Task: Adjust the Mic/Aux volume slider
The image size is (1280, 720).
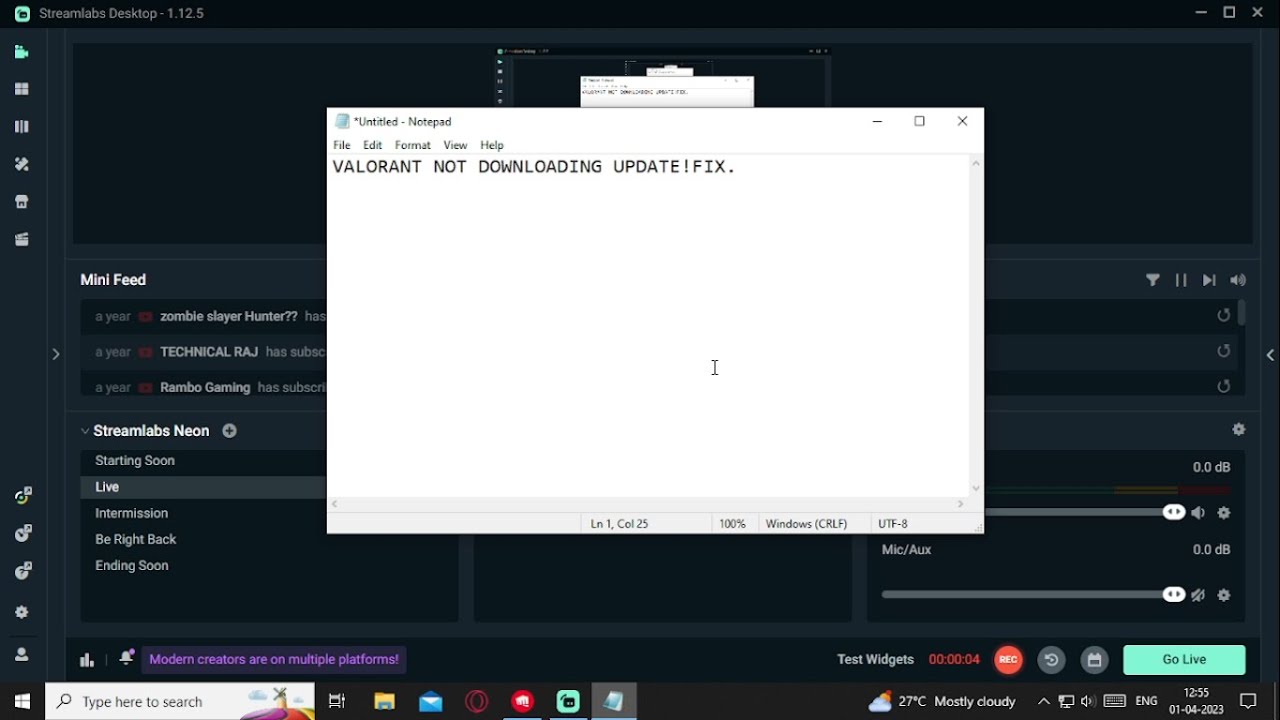Action: pos(1033,595)
